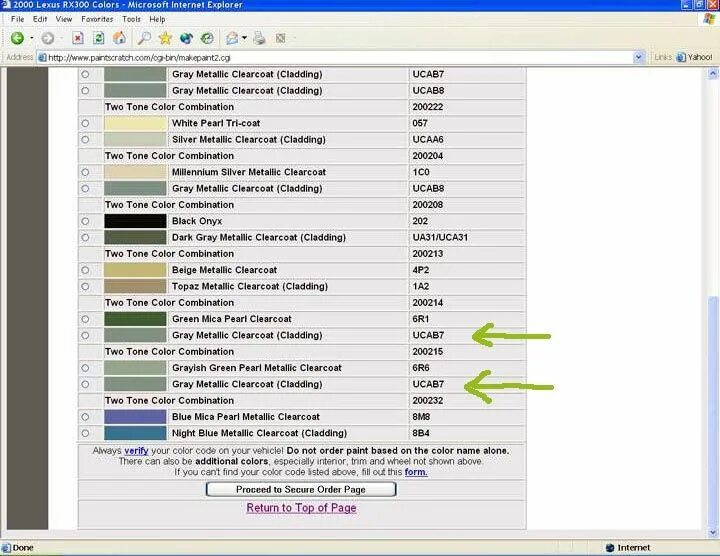Click the Media globe icon

[x=186, y=38]
